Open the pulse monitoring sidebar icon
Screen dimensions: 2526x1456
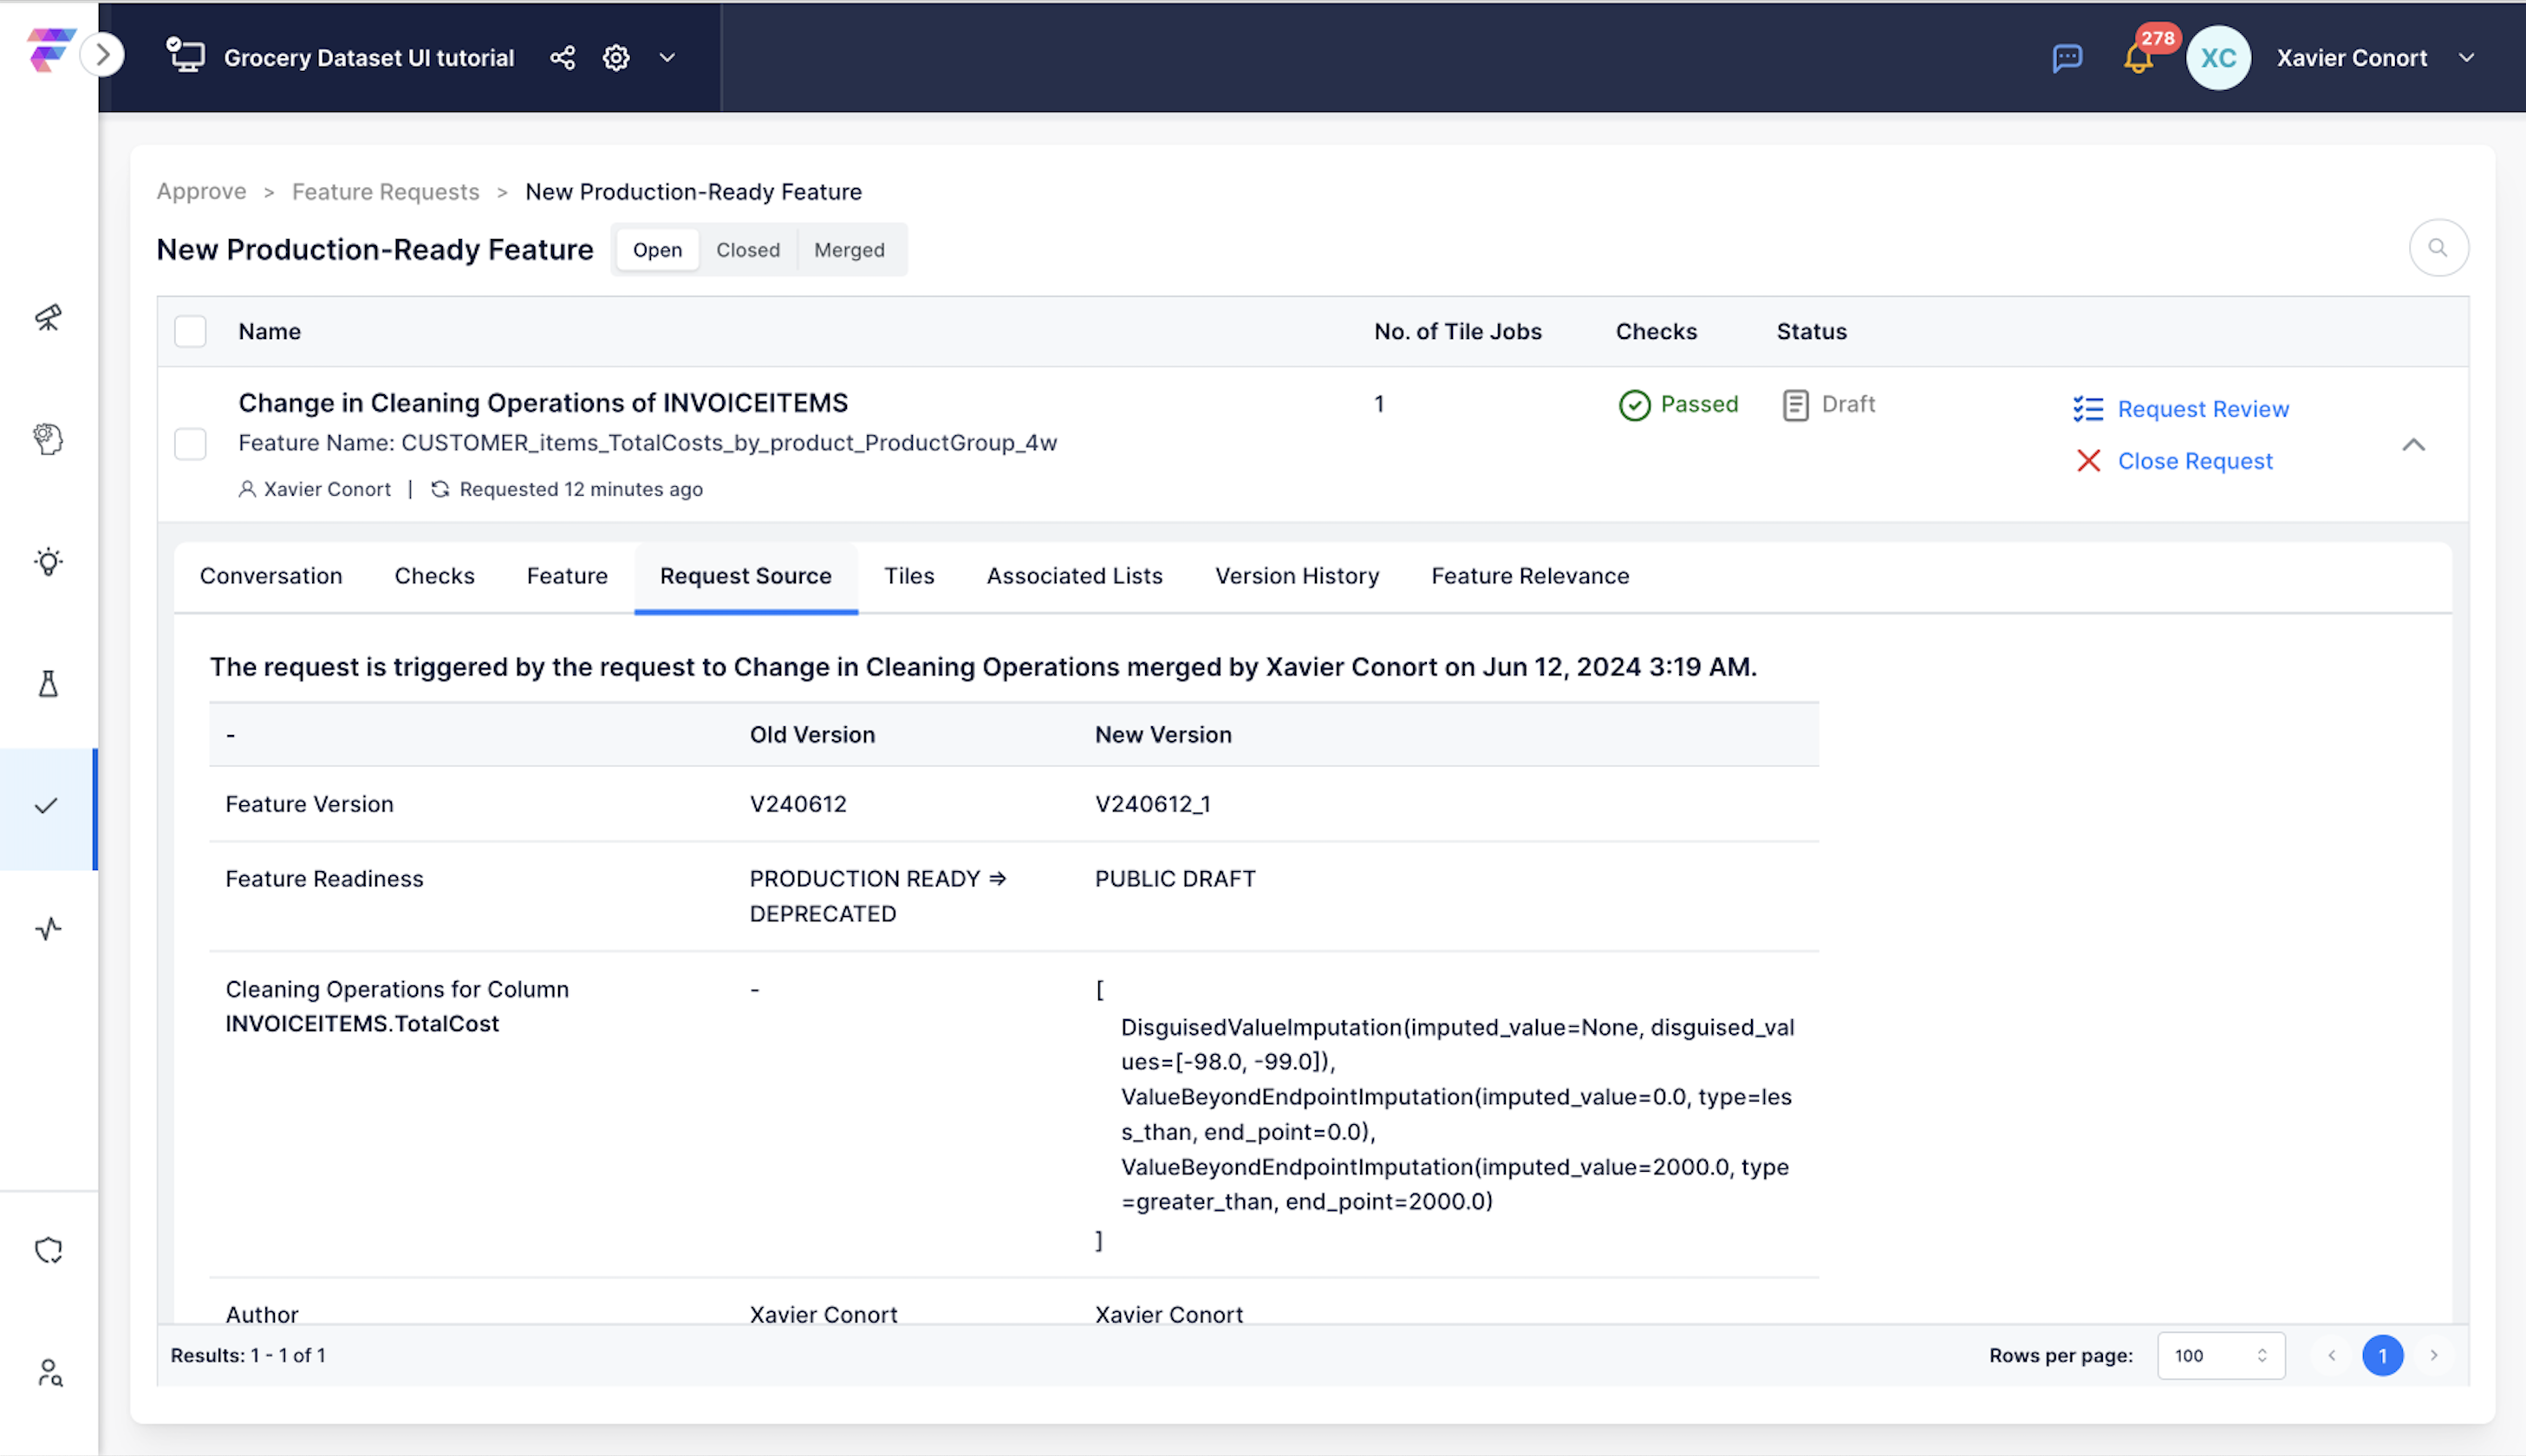coord(48,929)
